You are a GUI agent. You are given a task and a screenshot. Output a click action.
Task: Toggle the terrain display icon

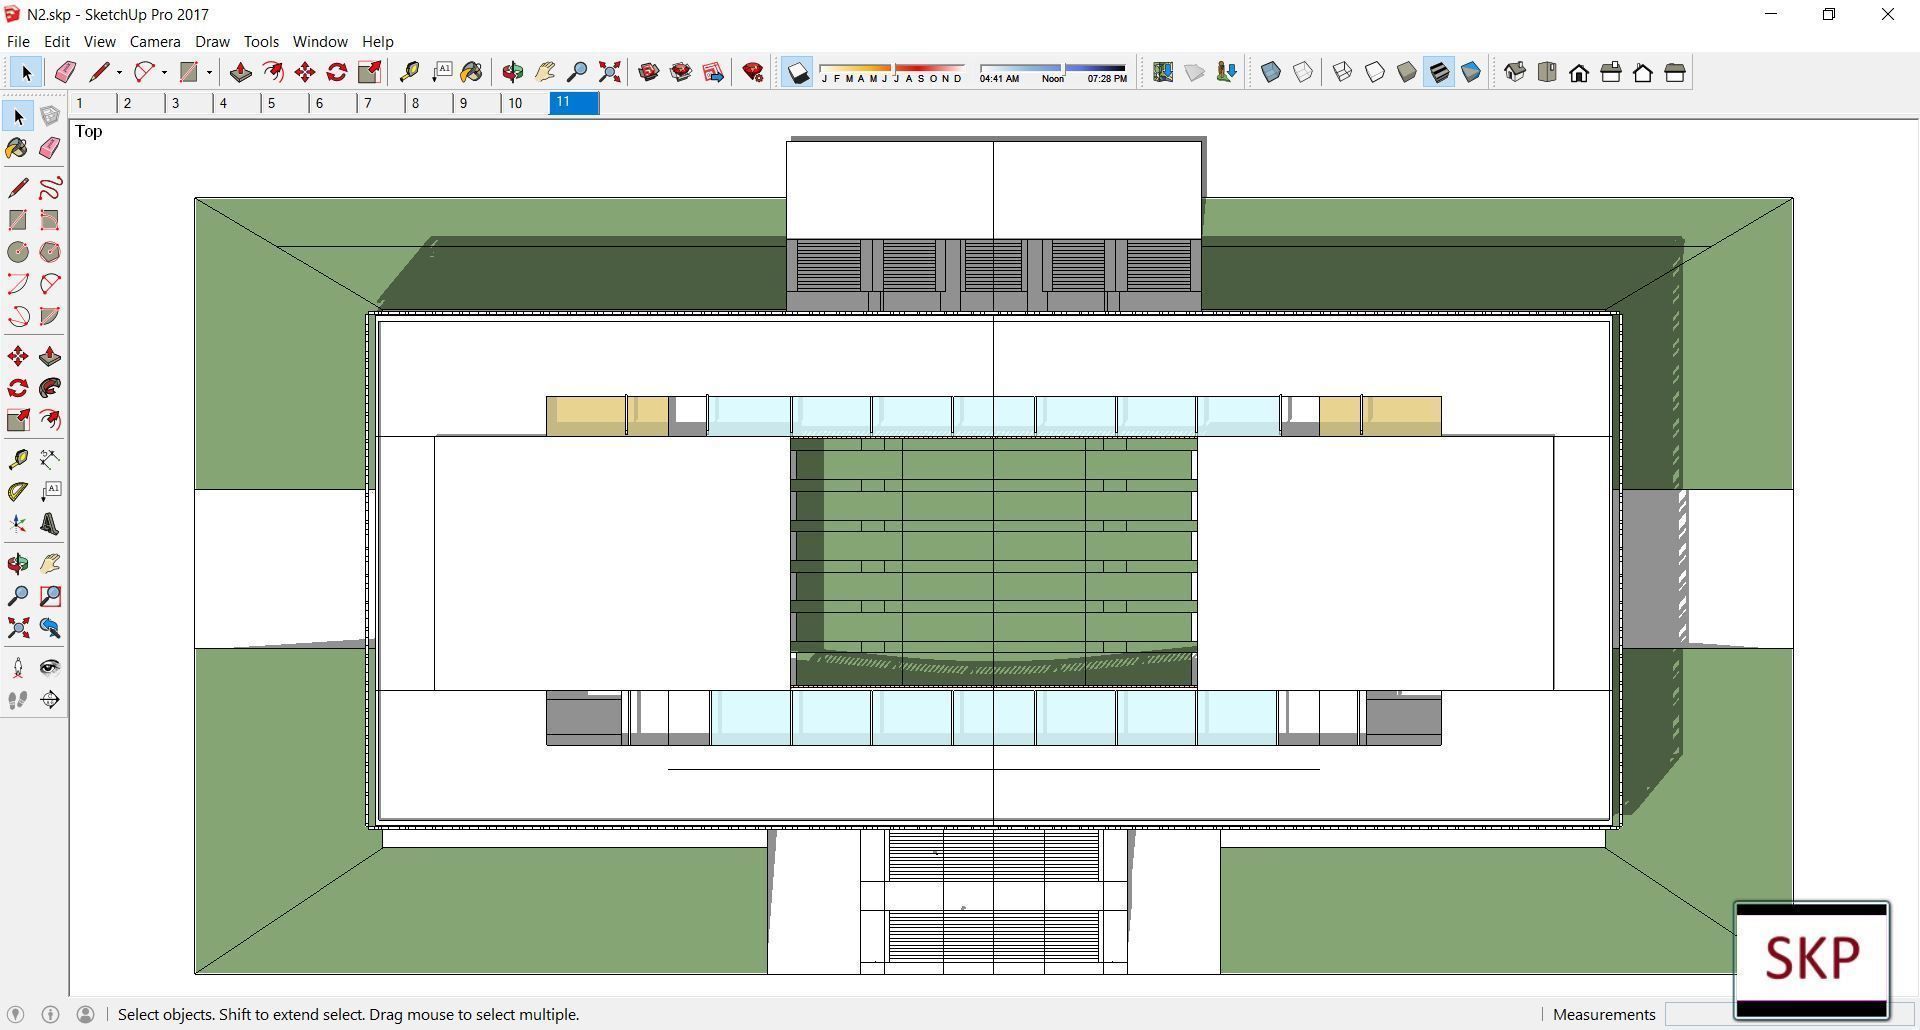click(1195, 72)
